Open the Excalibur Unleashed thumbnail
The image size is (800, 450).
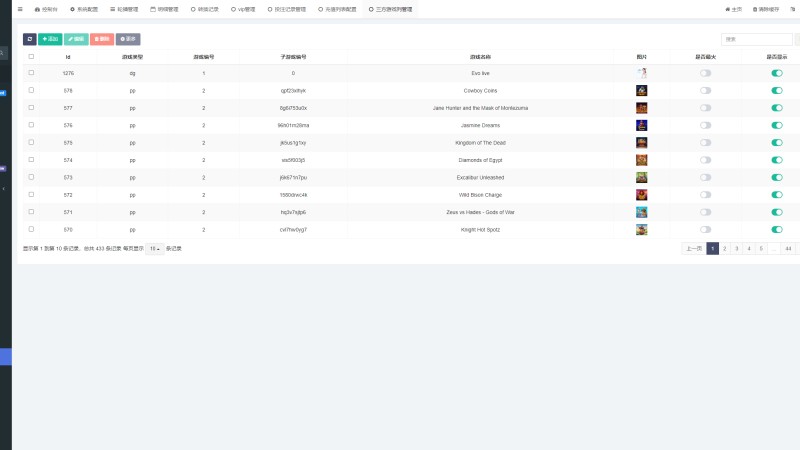(x=641, y=177)
